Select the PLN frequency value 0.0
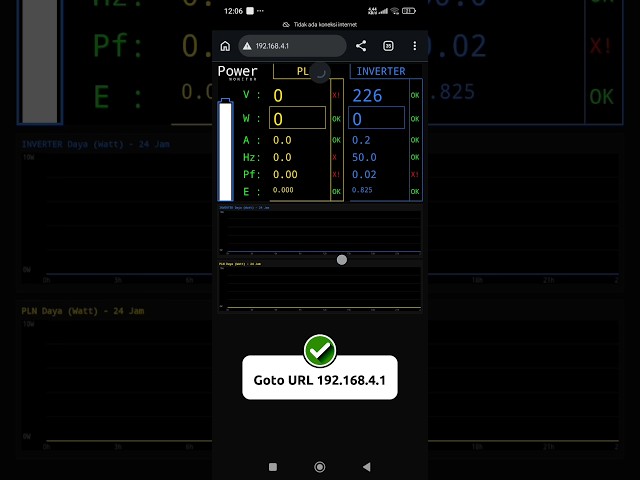This screenshot has width=640, height=480. click(282, 157)
